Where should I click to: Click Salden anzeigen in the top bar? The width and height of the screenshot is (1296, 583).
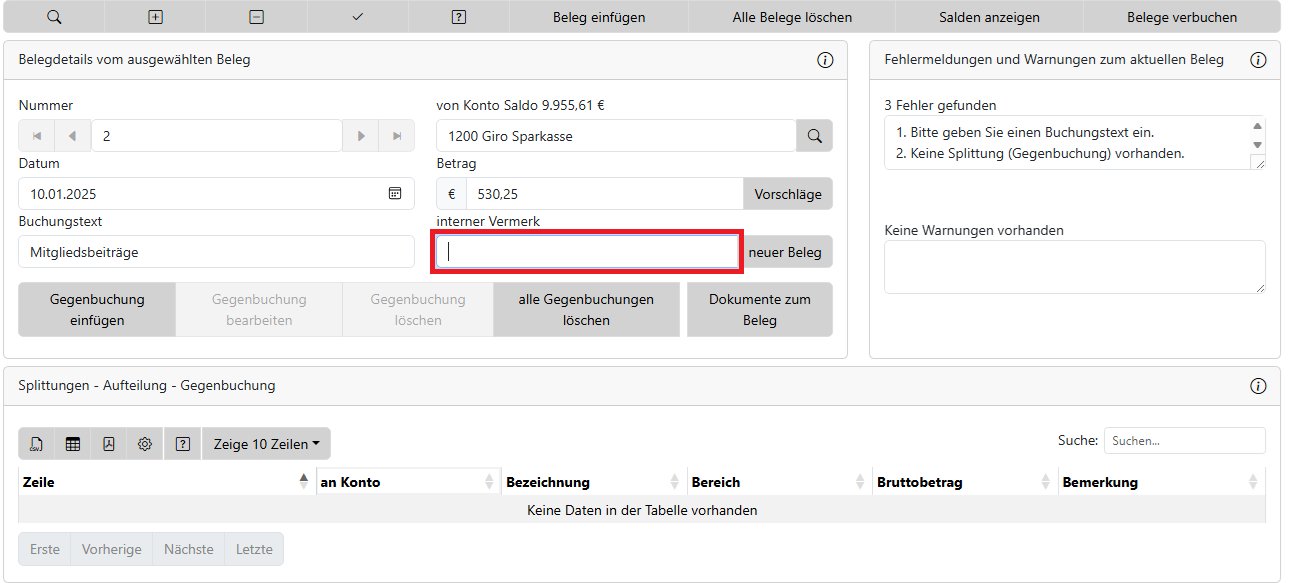(988, 17)
